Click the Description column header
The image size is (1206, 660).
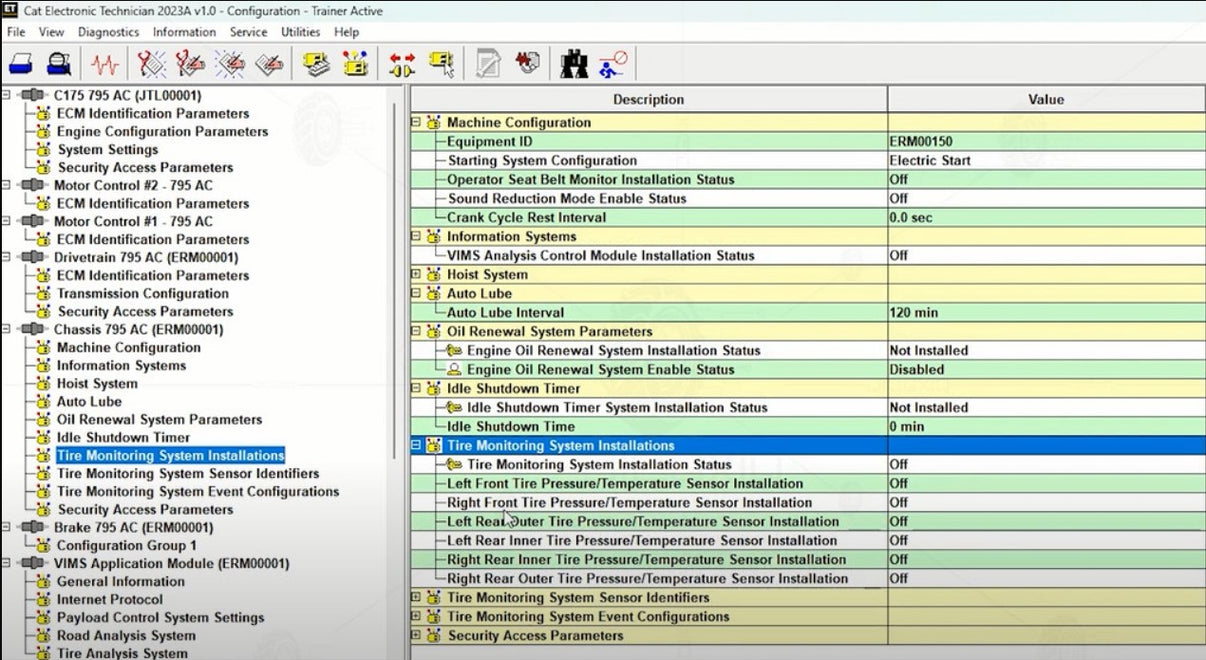[648, 100]
